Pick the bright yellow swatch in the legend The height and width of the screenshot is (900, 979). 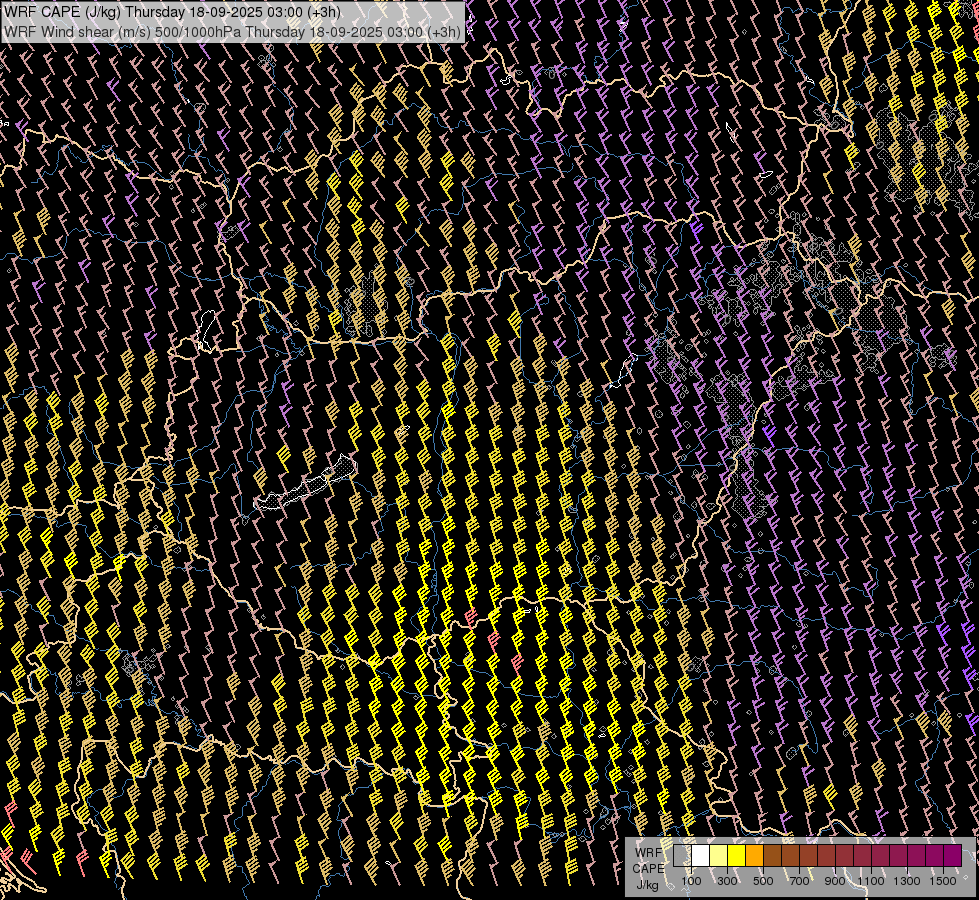click(737, 855)
